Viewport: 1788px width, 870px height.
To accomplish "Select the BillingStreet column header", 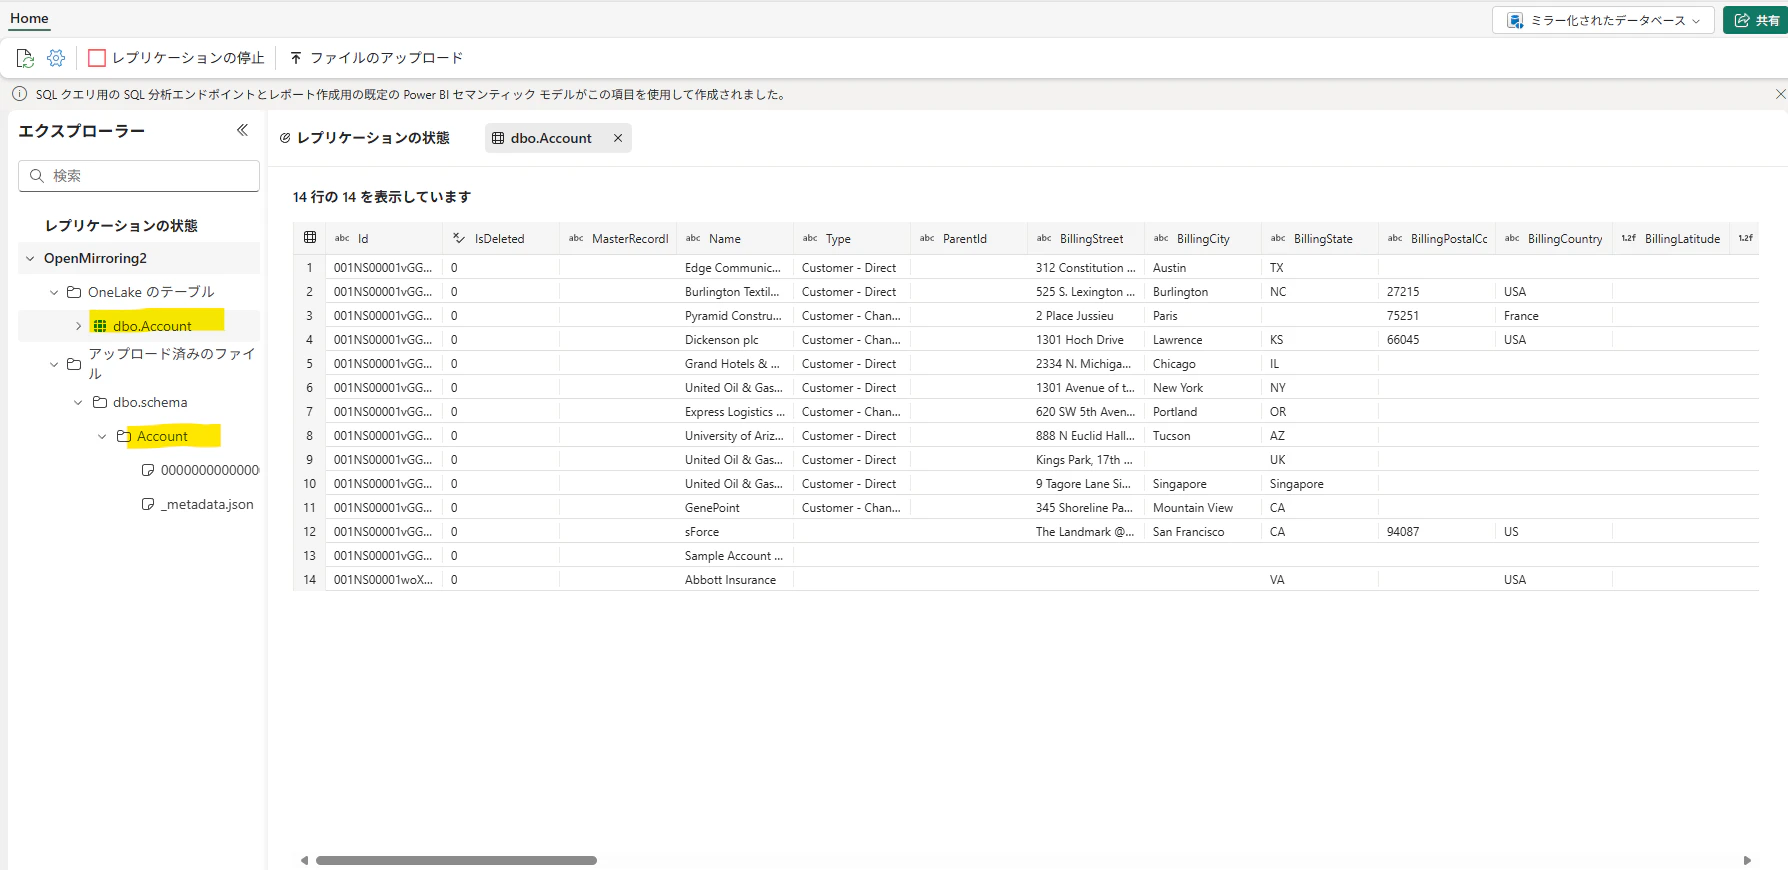I will click(x=1086, y=239).
